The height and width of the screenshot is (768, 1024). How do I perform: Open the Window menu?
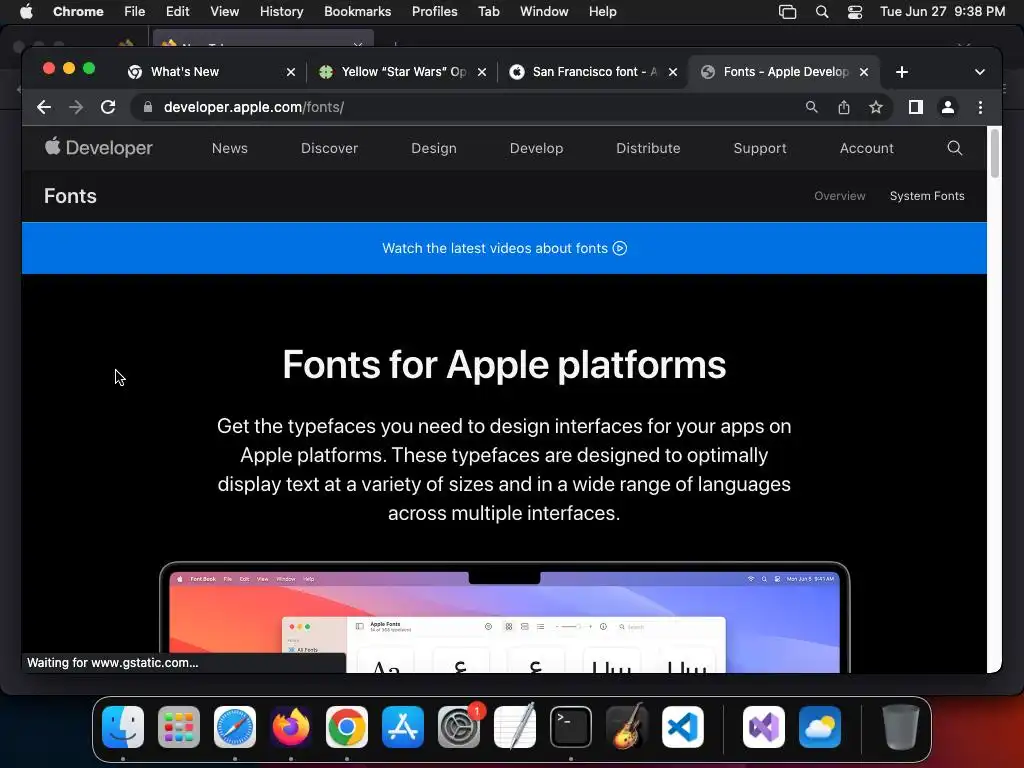pyautogui.click(x=544, y=12)
